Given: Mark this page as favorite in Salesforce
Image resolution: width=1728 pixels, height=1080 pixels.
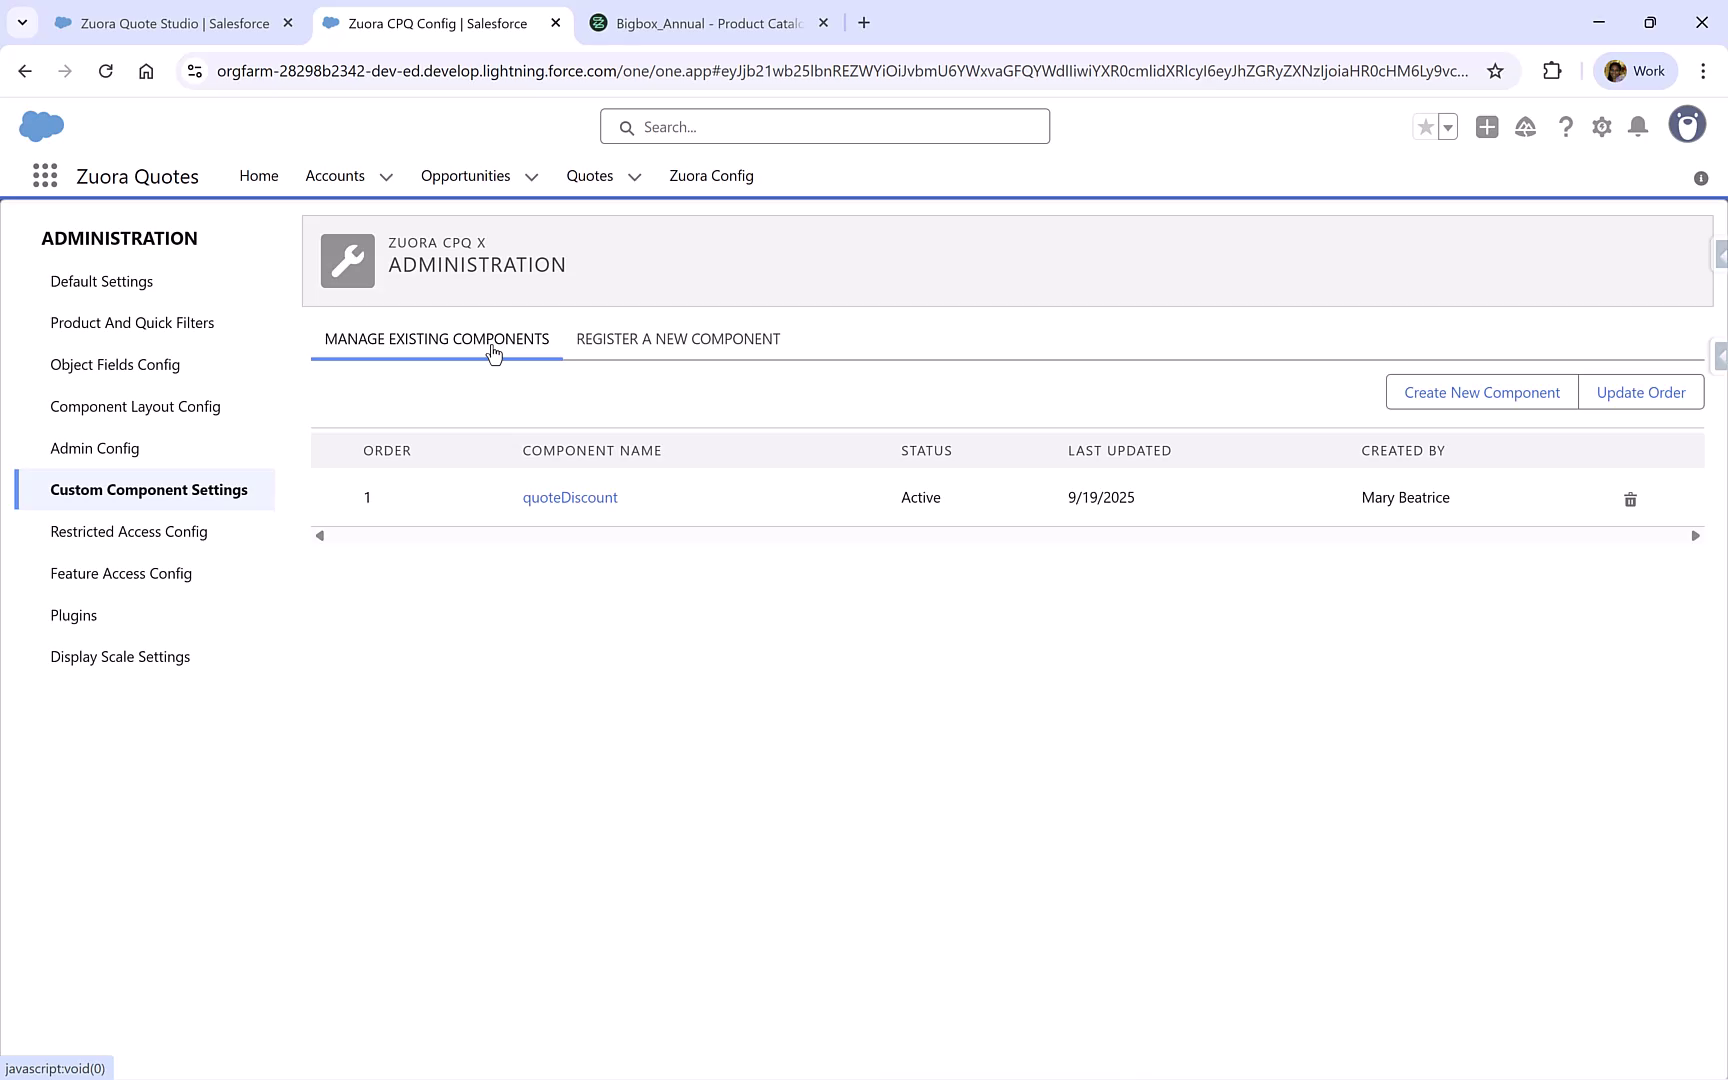Looking at the screenshot, I should (1425, 127).
